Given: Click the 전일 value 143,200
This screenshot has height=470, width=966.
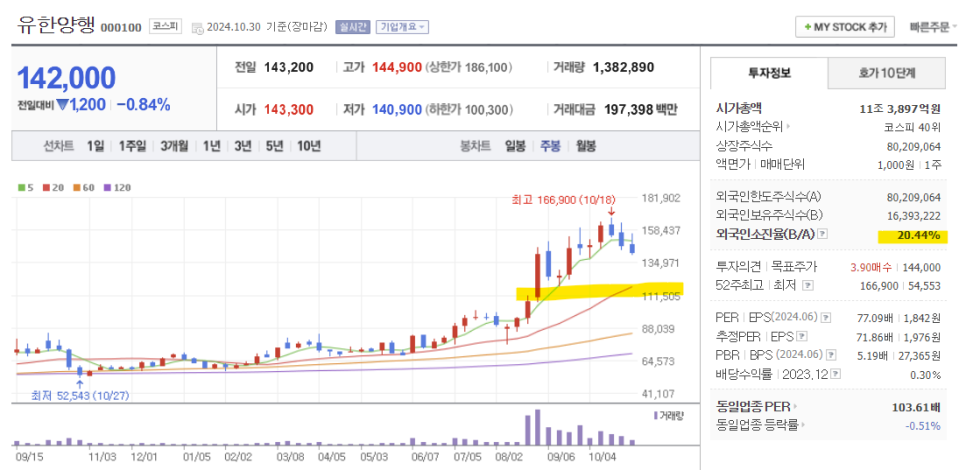Looking at the screenshot, I should click(x=288, y=67).
